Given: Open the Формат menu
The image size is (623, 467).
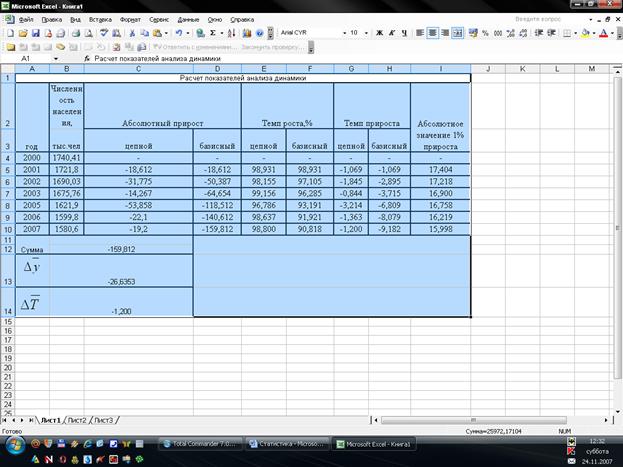Looking at the screenshot, I should (x=130, y=19).
